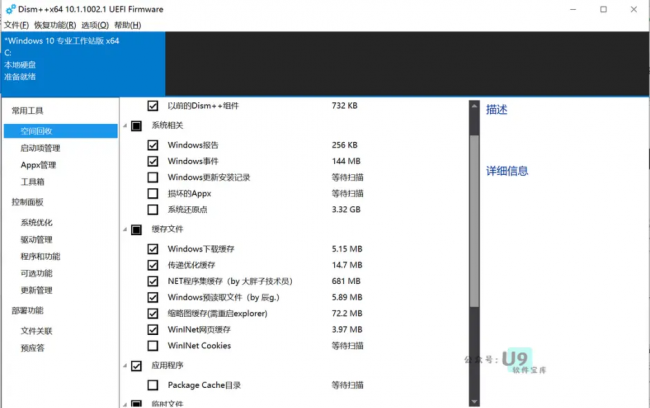Click the scrollbar up arrow

(474, 106)
